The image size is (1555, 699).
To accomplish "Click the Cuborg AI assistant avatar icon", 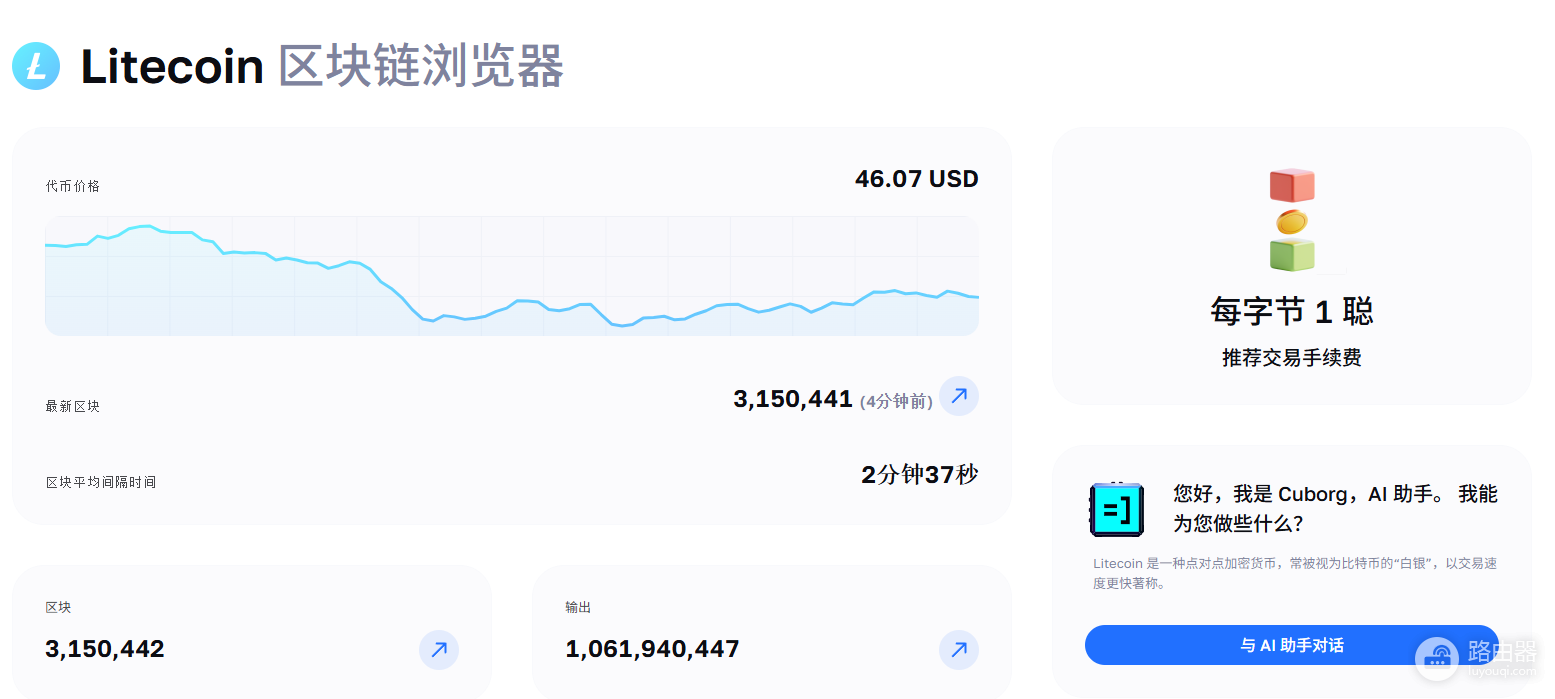I will pos(1116,509).
